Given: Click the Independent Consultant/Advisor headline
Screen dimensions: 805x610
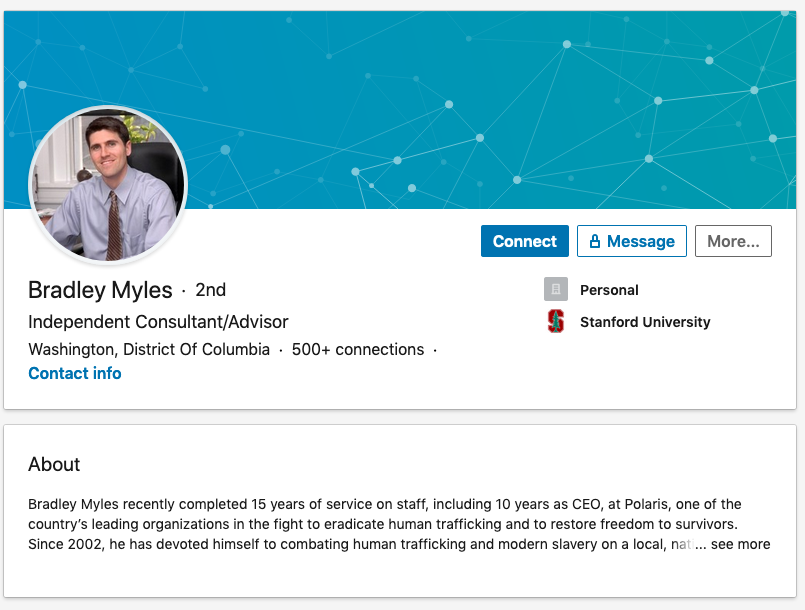Looking at the screenshot, I should (158, 322).
